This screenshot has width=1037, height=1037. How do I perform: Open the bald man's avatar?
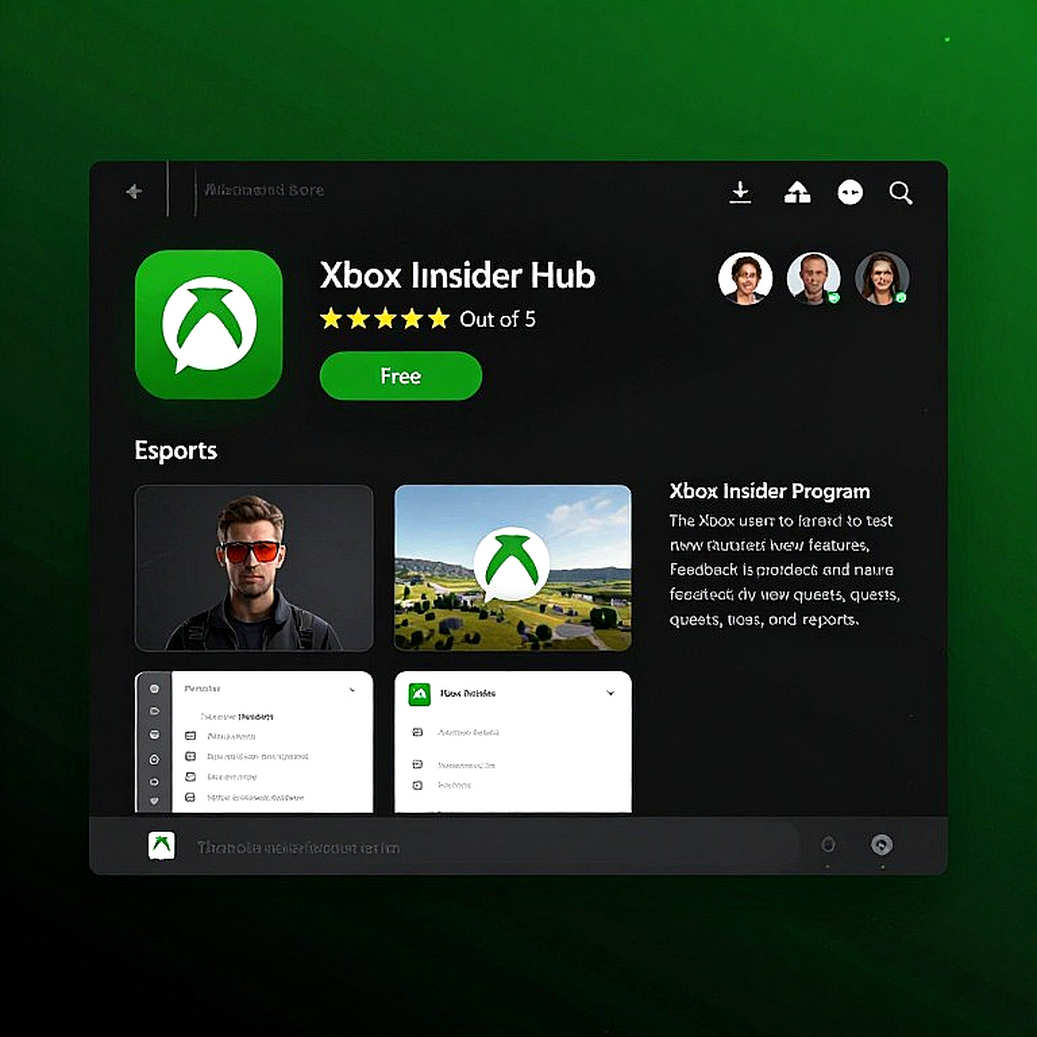tap(813, 278)
